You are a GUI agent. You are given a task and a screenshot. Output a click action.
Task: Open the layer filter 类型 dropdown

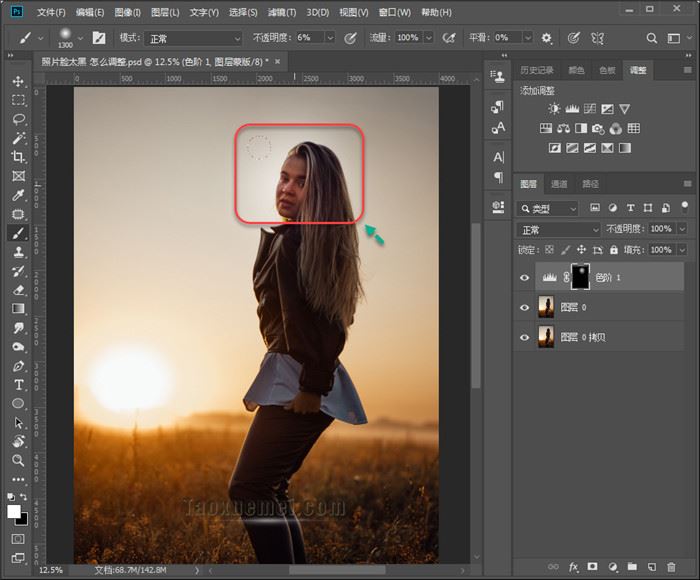(548, 208)
